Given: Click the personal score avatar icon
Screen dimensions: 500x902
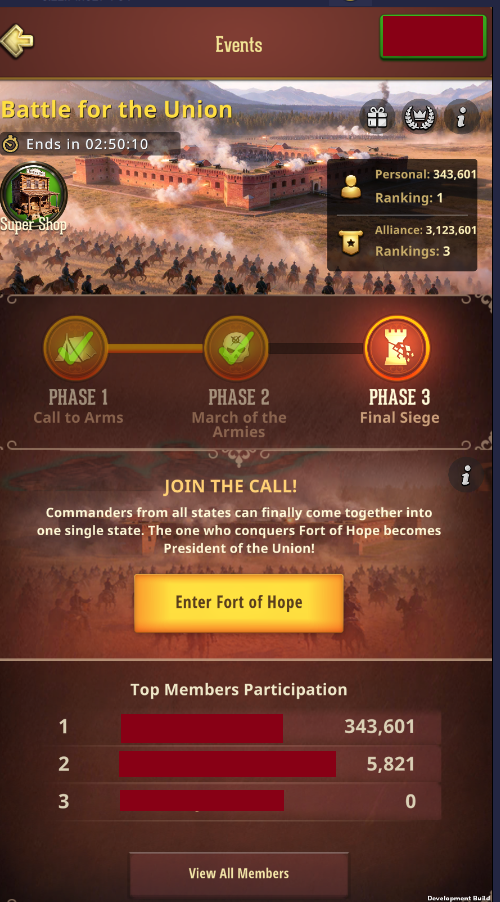Looking at the screenshot, I should pyautogui.click(x=351, y=186).
